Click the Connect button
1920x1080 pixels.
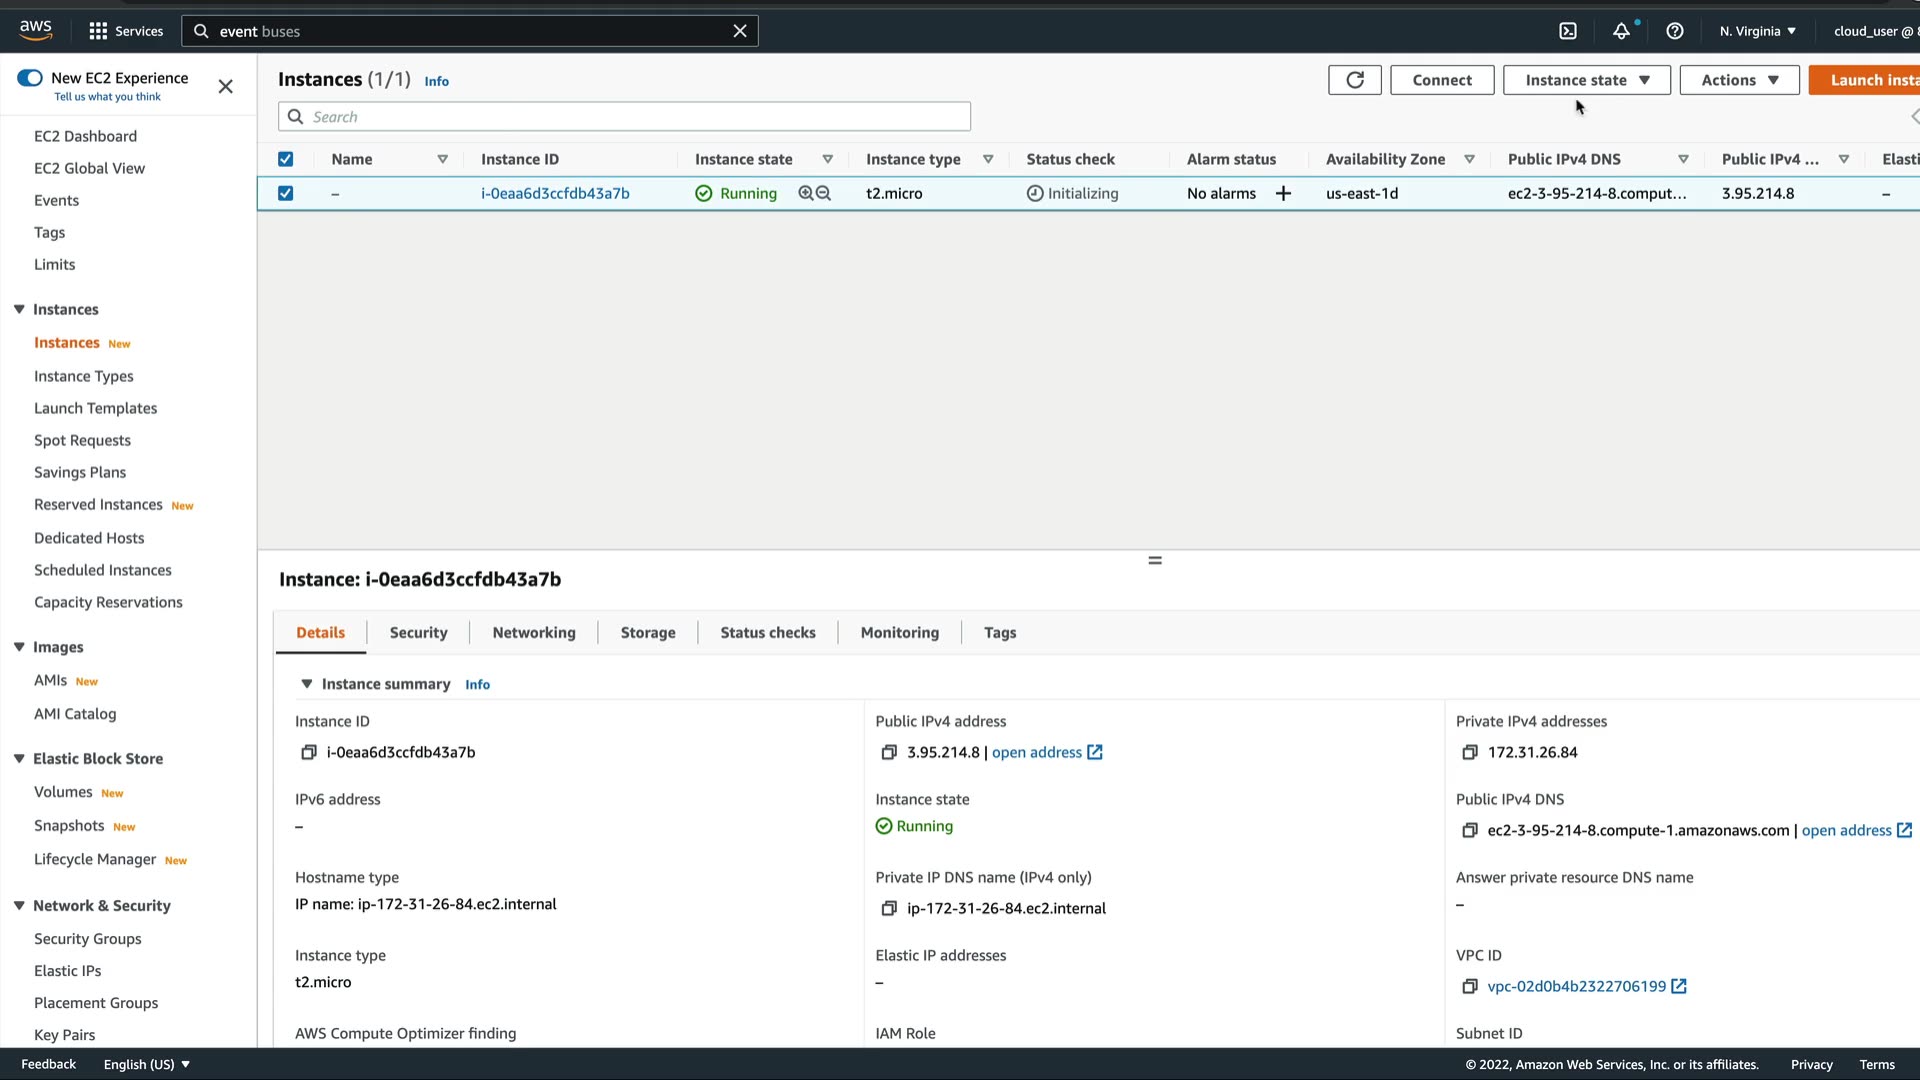1441,80
